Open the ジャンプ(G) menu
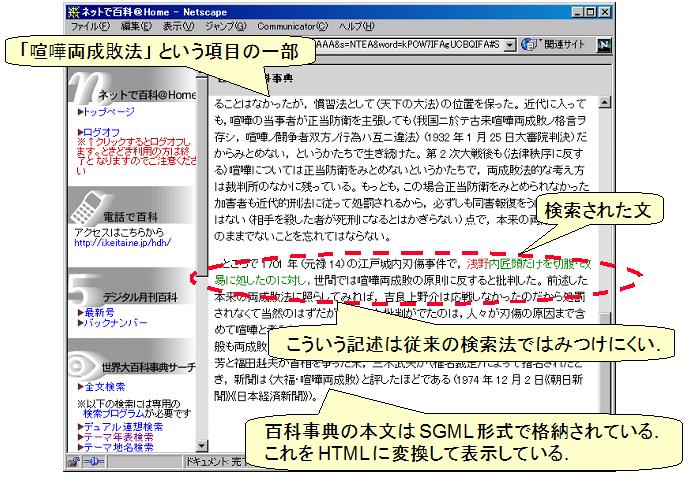The width and height of the screenshot is (690, 480). click(226, 26)
